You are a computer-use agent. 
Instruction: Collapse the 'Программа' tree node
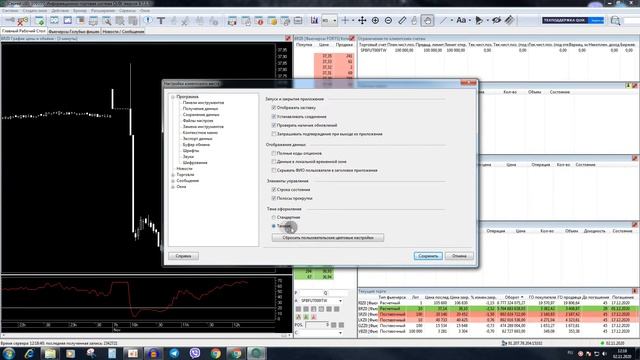173,97
